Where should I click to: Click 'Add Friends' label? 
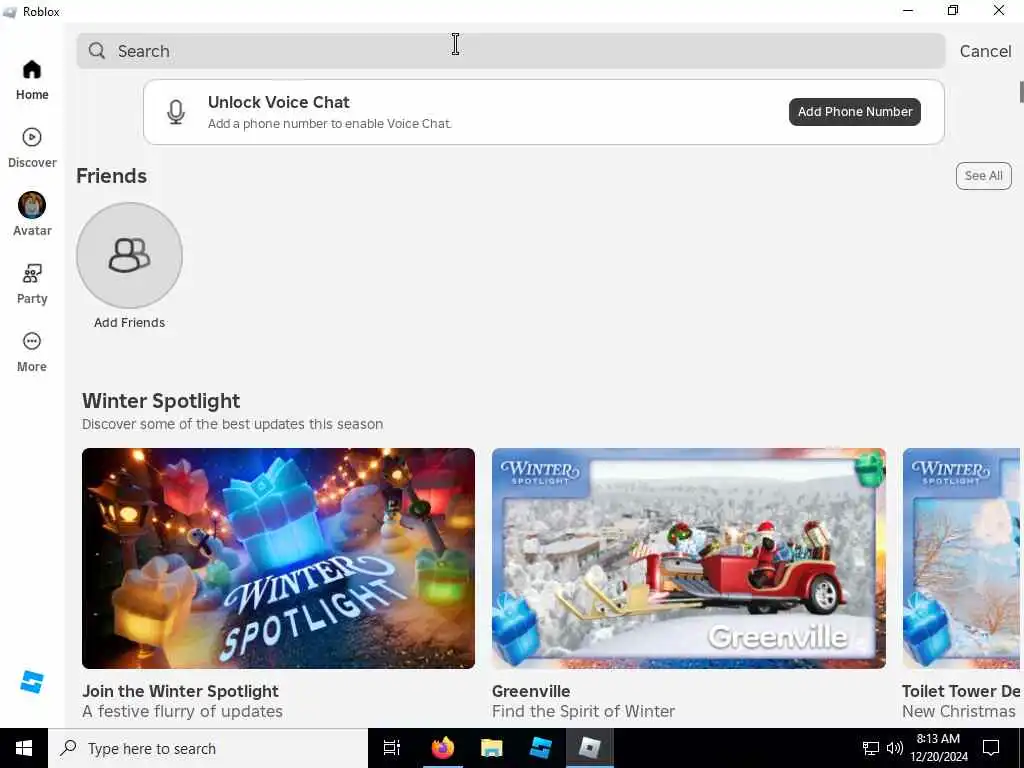(x=129, y=323)
